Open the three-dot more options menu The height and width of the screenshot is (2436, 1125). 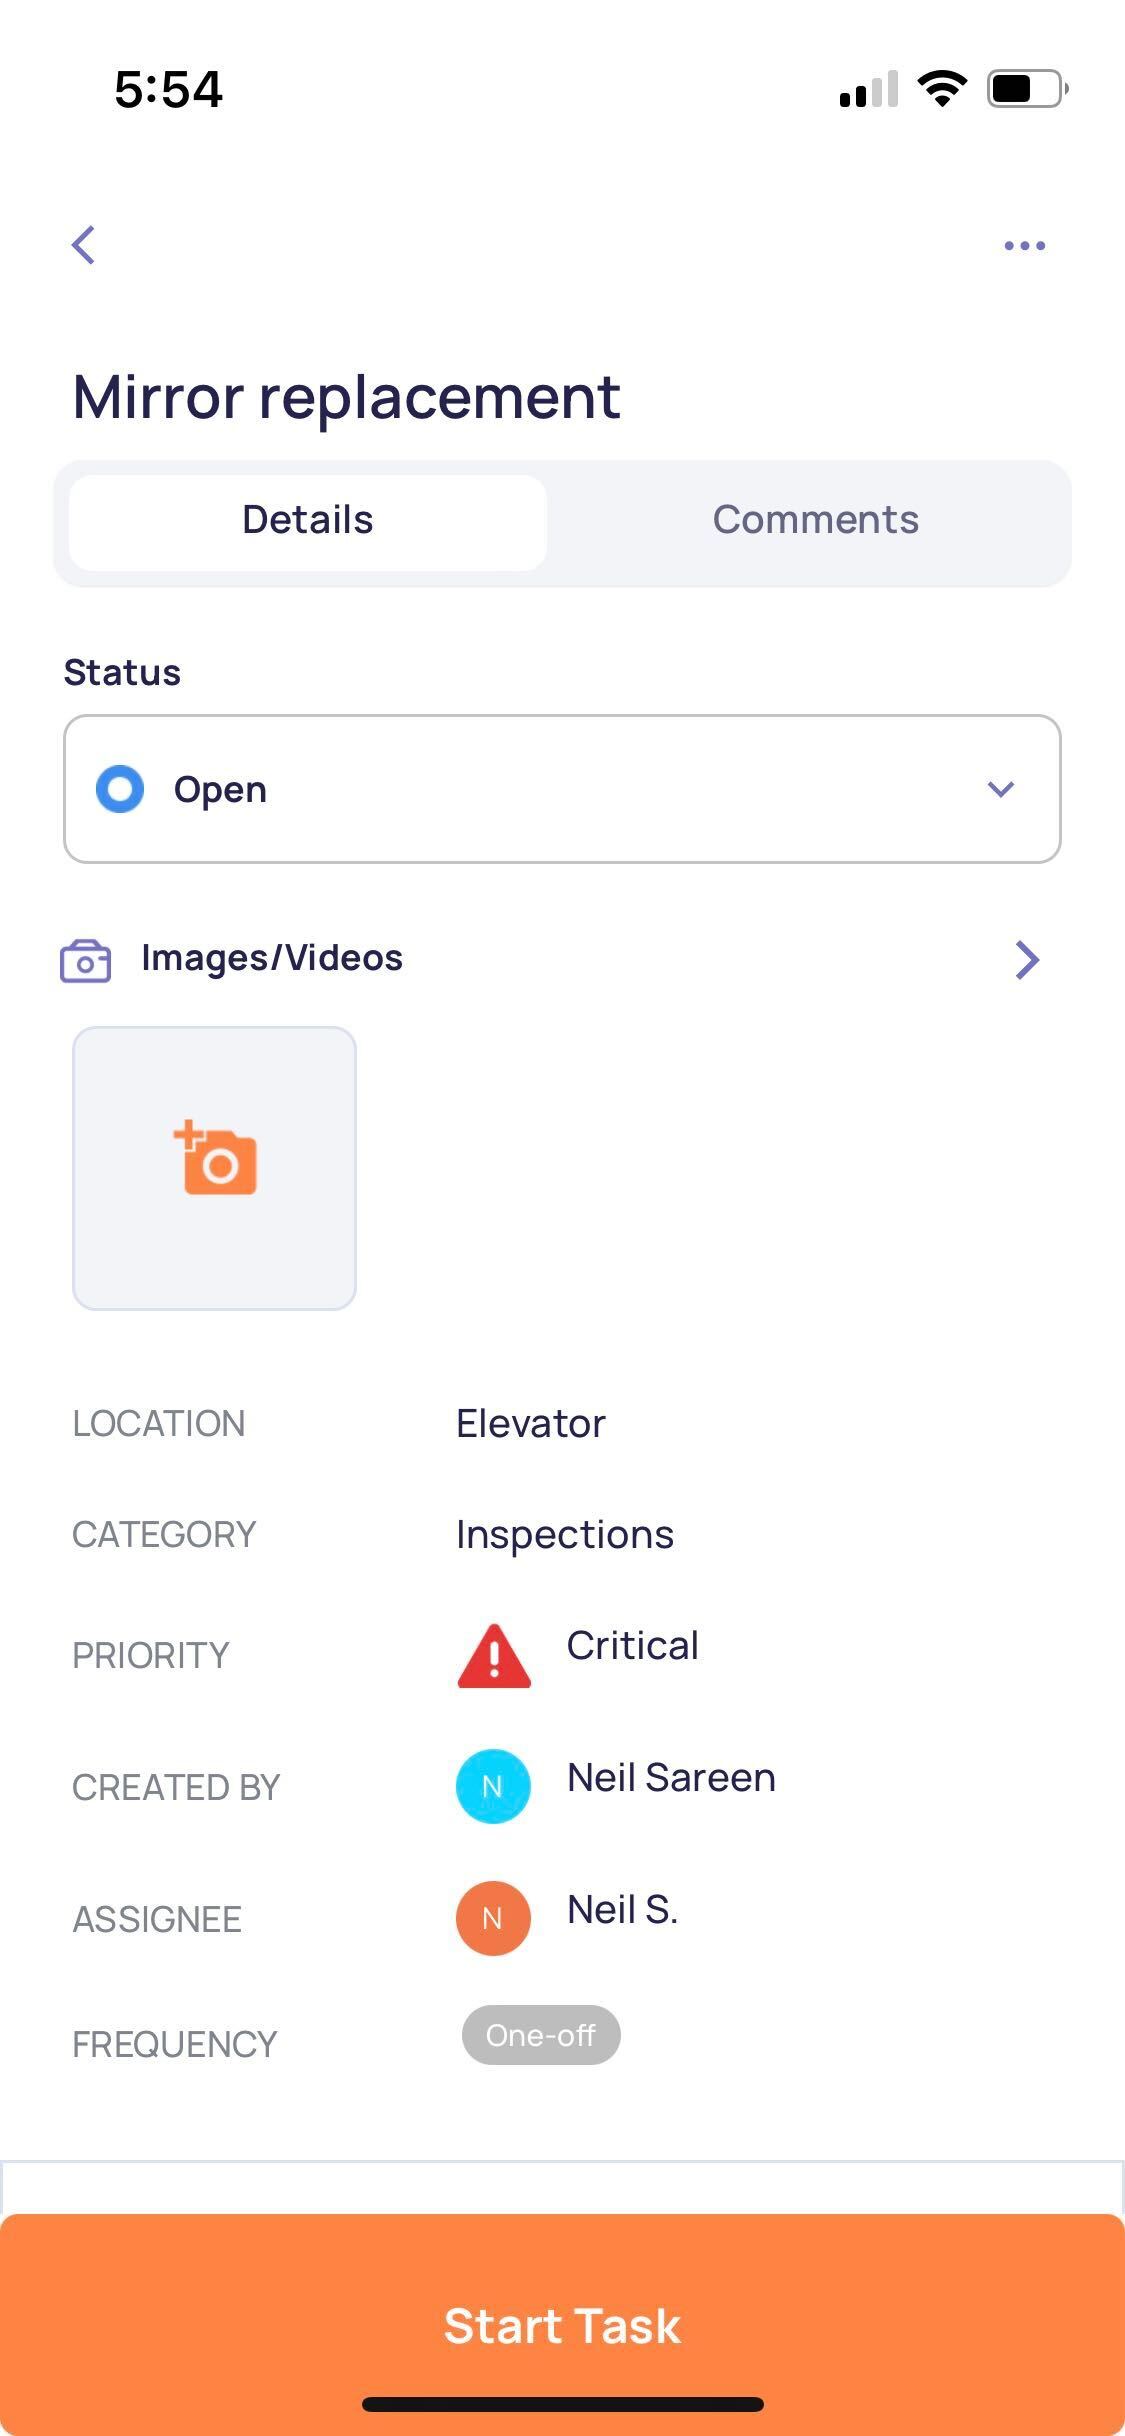pos(1025,245)
